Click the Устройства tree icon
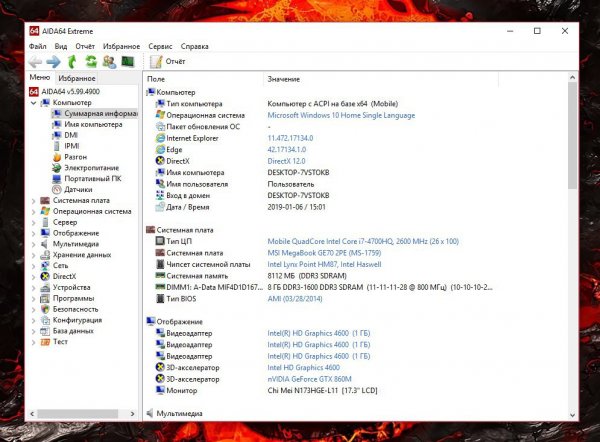The width and height of the screenshot is (600, 442). 45,287
